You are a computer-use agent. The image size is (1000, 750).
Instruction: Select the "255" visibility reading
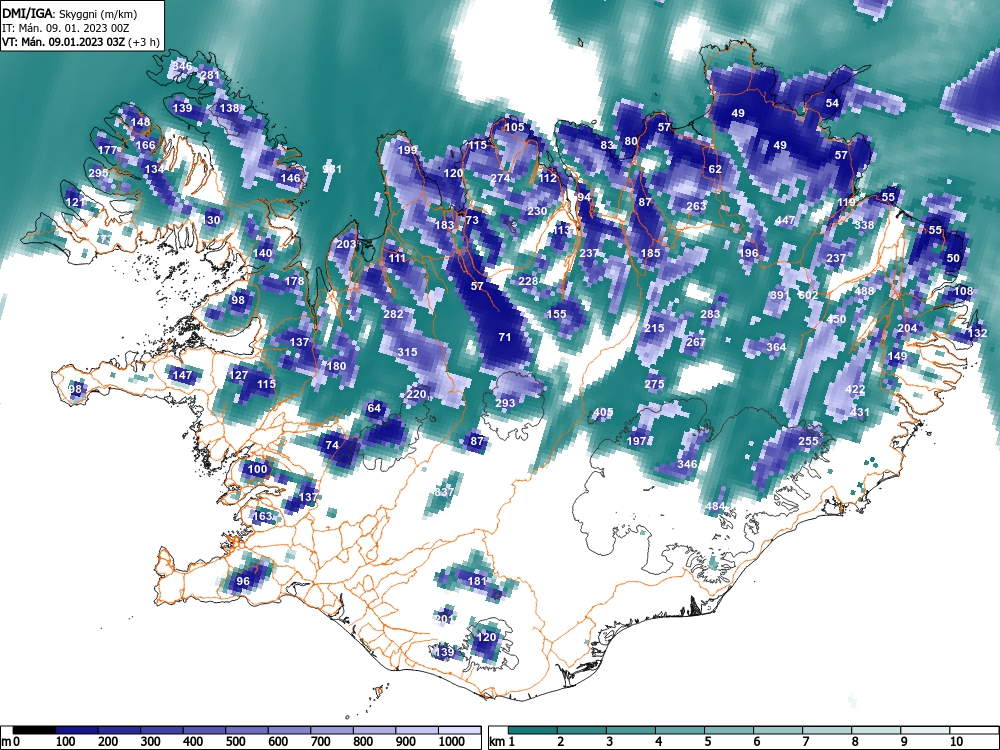(808, 441)
